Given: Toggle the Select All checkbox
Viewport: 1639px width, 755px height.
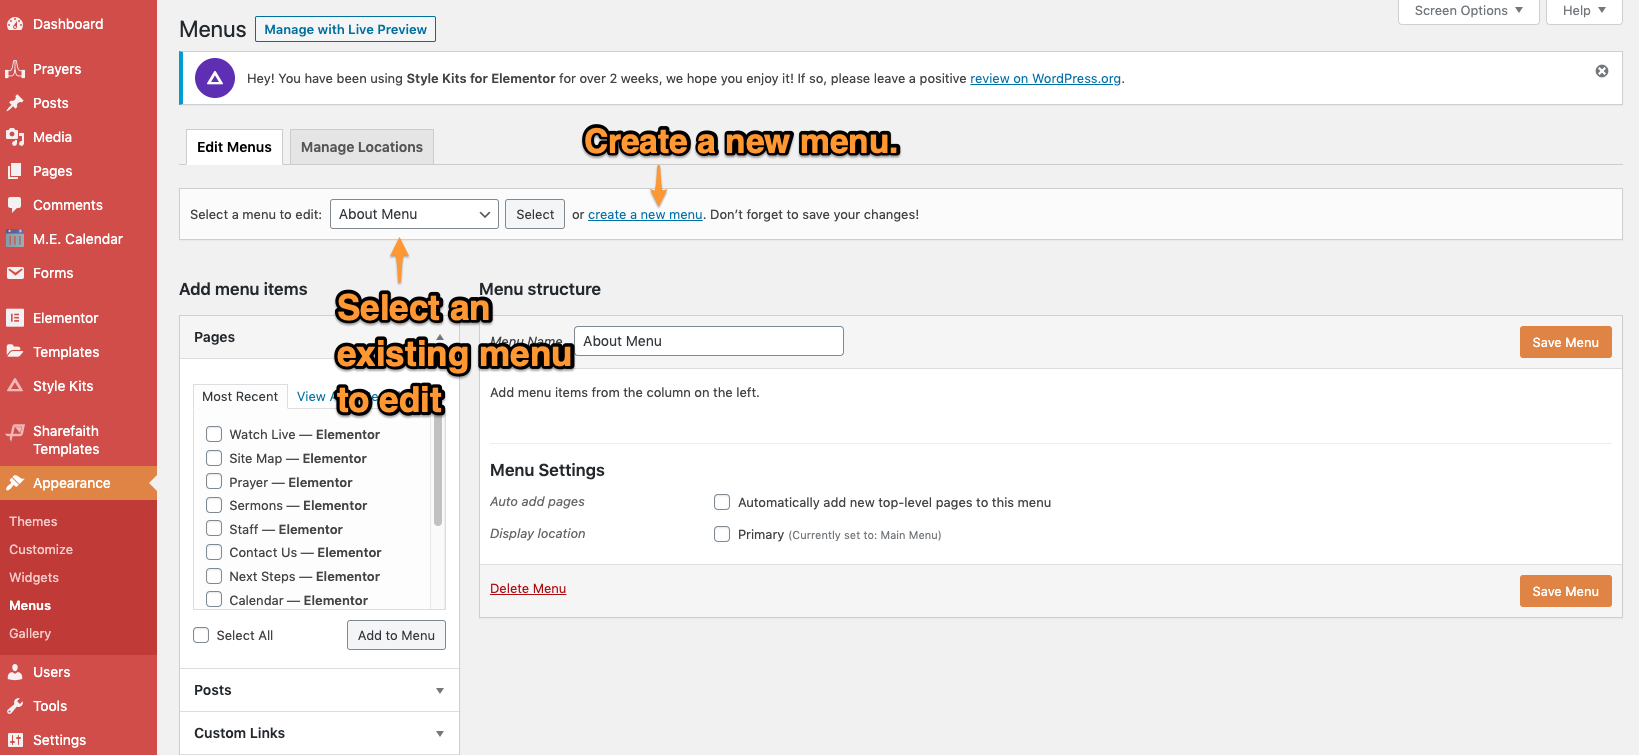Looking at the screenshot, I should pos(201,635).
